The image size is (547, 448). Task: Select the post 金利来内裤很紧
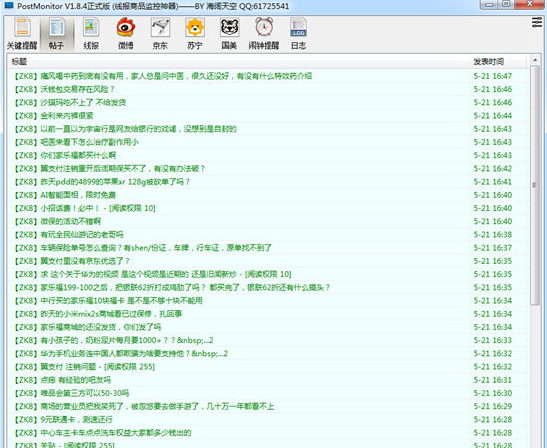(x=53, y=116)
